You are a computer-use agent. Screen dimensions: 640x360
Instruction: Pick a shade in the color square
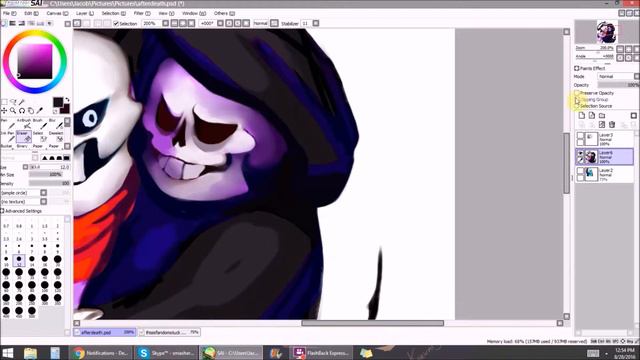coord(35,62)
